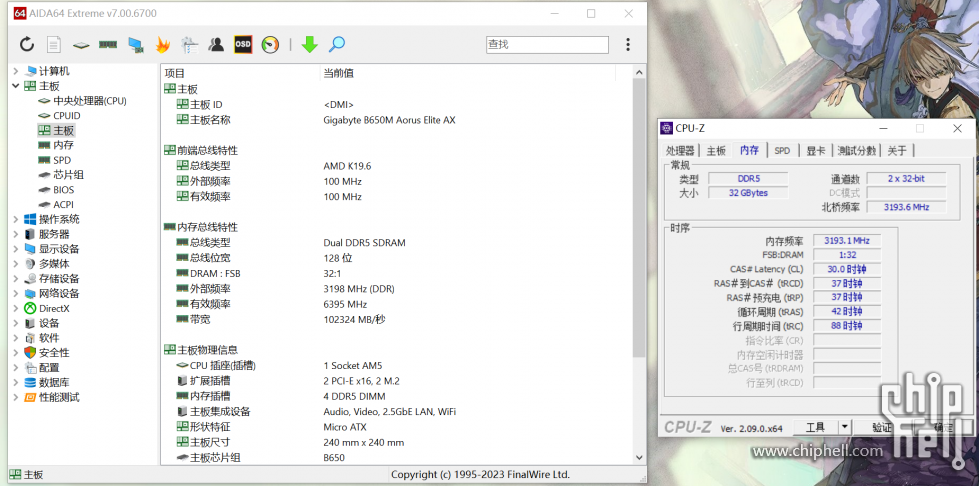Select 安全性 in the tree
The height and width of the screenshot is (486, 979).
(54, 353)
